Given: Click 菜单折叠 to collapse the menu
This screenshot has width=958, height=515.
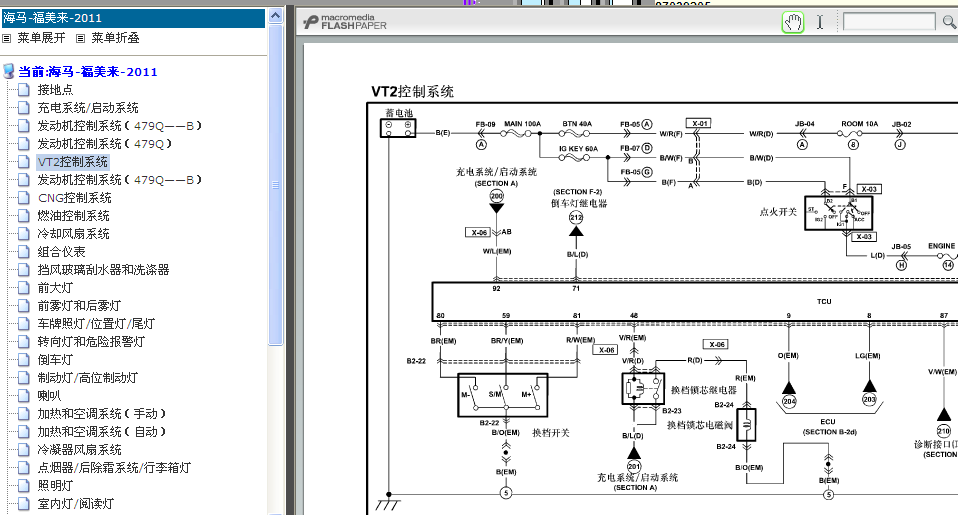Looking at the screenshot, I should coord(115,38).
